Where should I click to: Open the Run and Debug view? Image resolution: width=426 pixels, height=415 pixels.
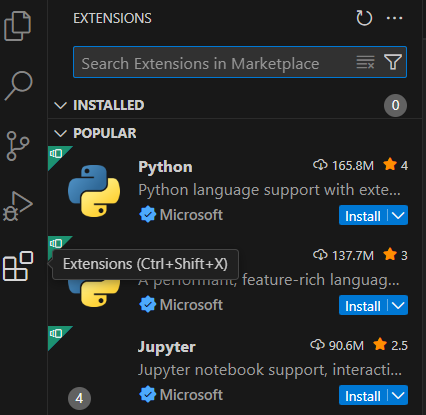18,206
